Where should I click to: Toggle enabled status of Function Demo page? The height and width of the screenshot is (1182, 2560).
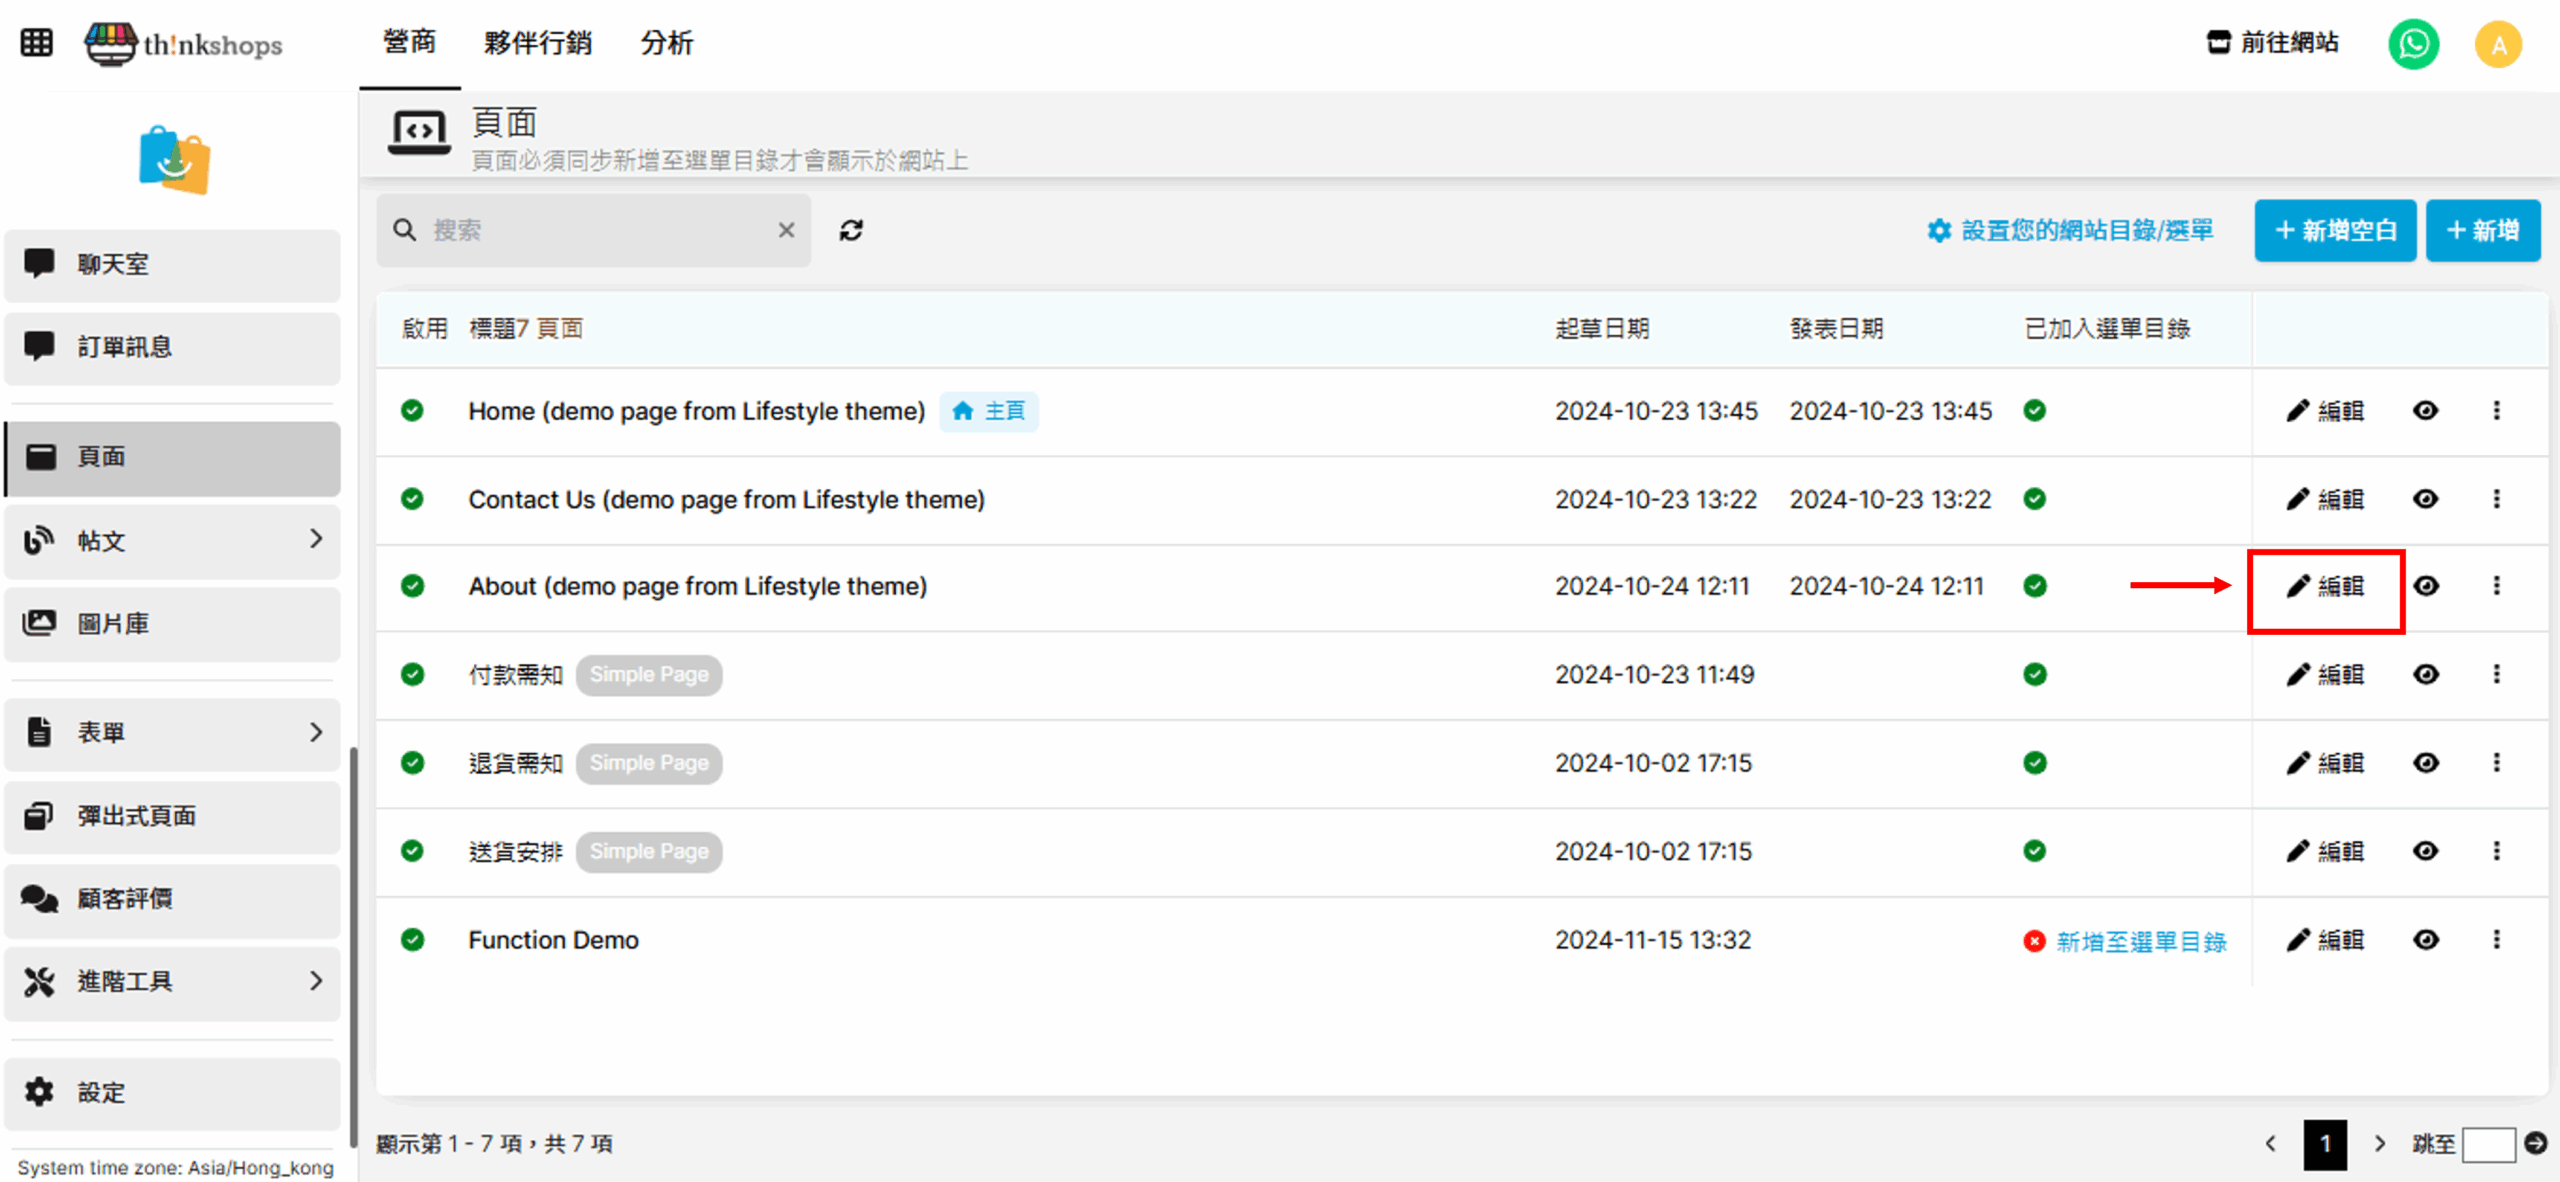412,939
